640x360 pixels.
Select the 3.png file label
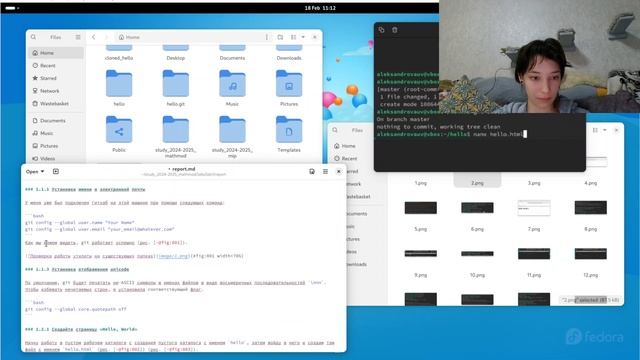click(x=534, y=183)
